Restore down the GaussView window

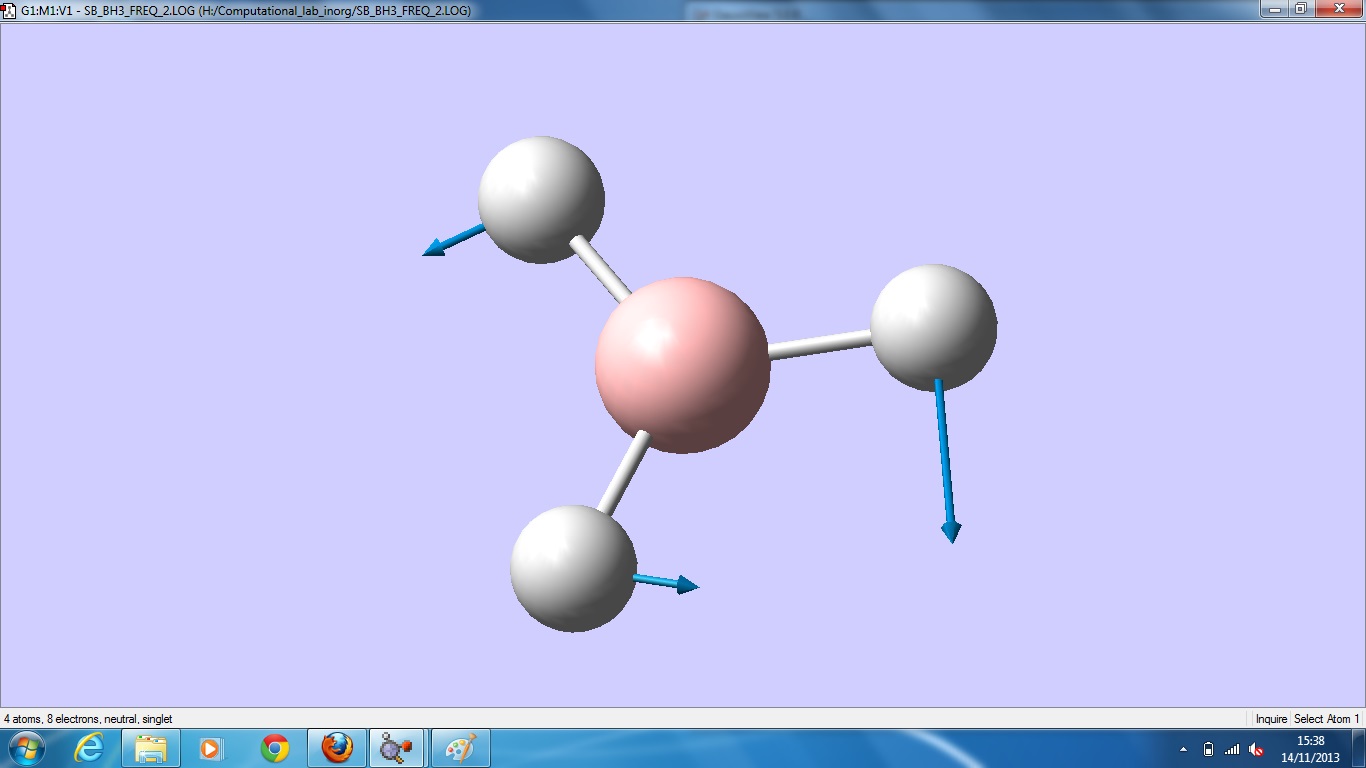pos(1301,9)
